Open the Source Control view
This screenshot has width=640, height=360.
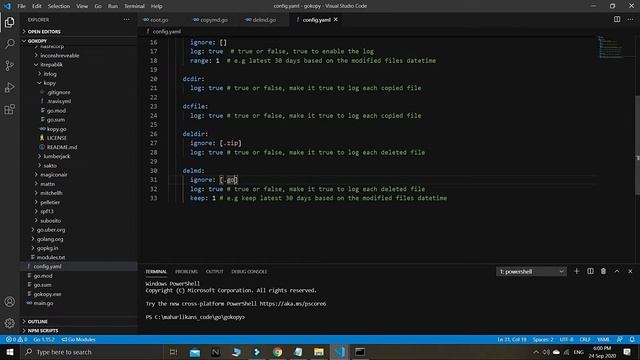coord(9,65)
